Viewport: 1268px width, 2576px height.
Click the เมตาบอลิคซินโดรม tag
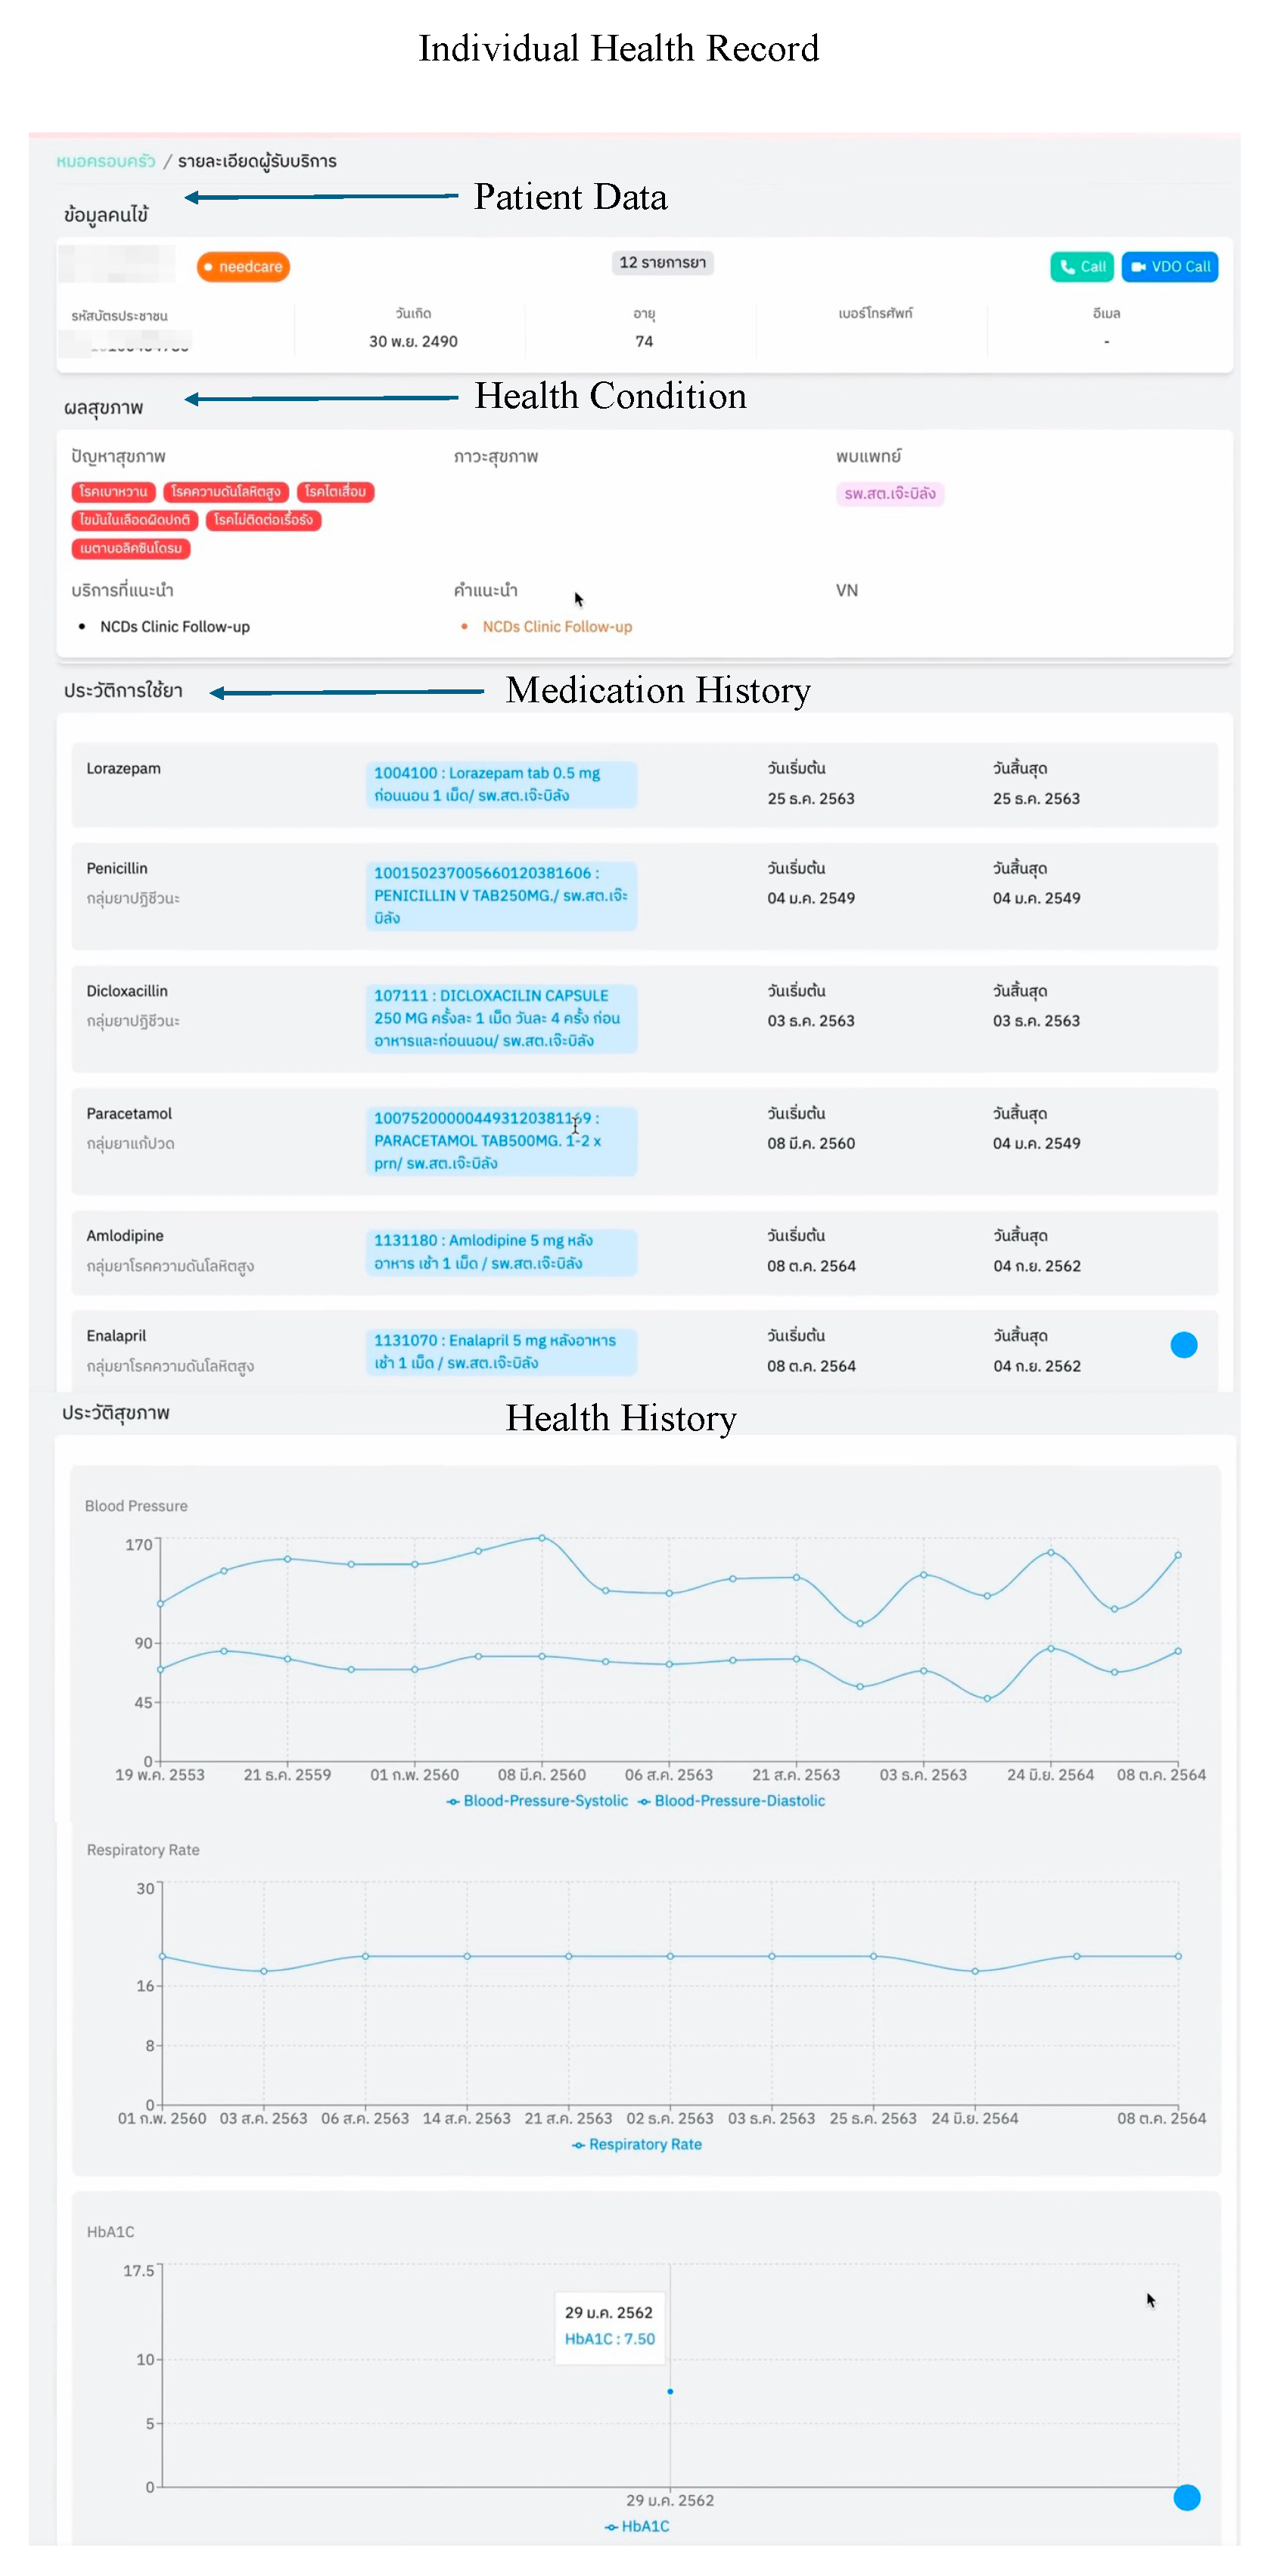coord(131,548)
